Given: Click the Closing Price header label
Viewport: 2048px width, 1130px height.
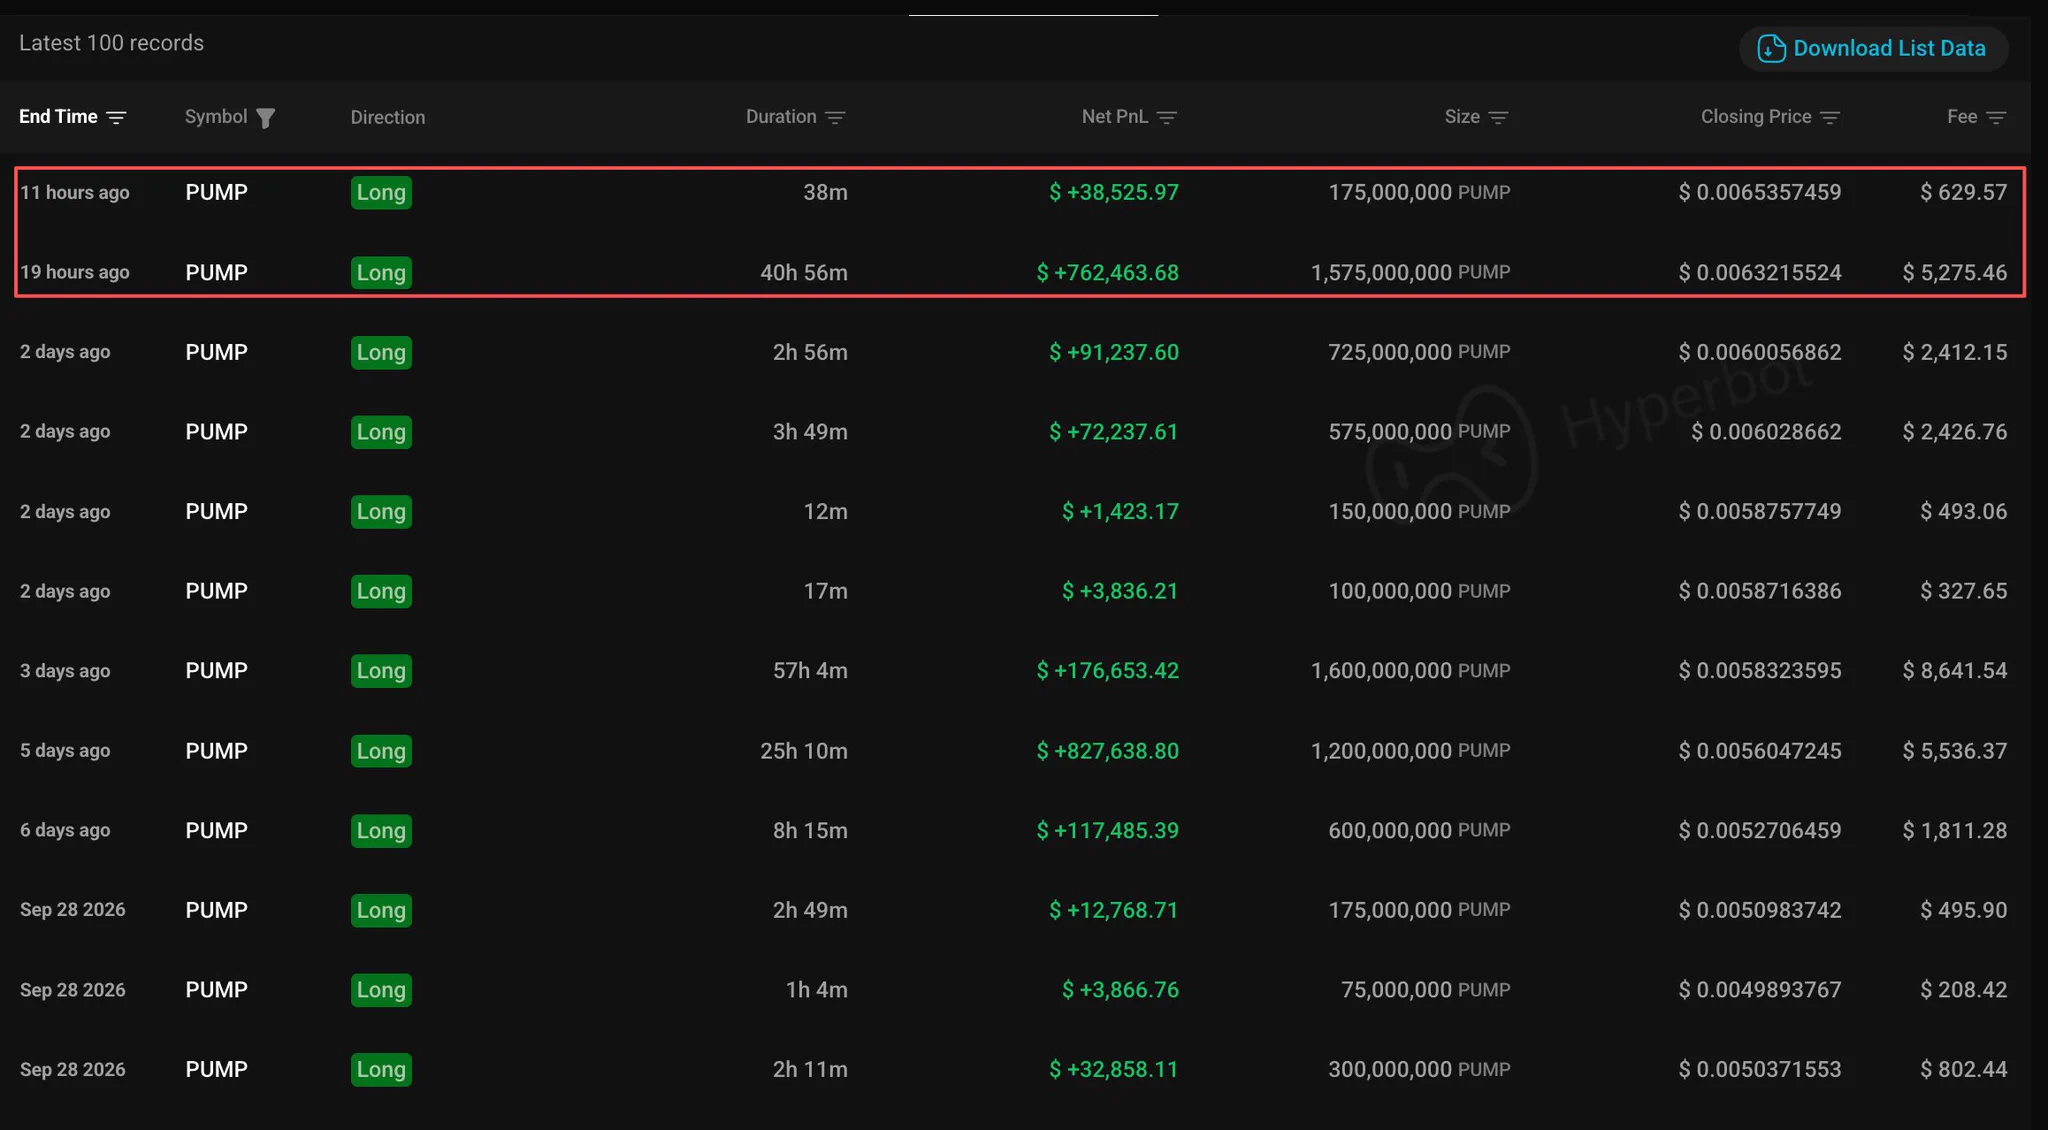Looking at the screenshot, I should pos(1756,117).
